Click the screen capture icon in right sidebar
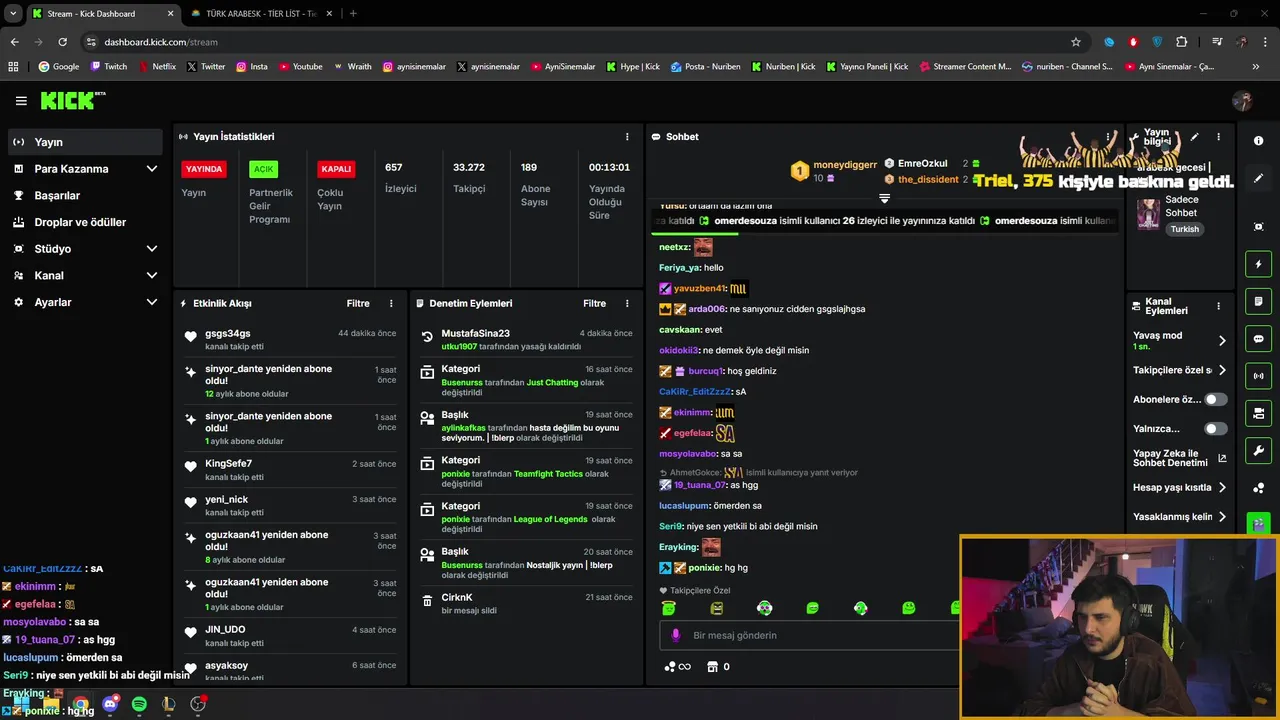This screenshot has width=1280, height=720. coord(1259,227)
